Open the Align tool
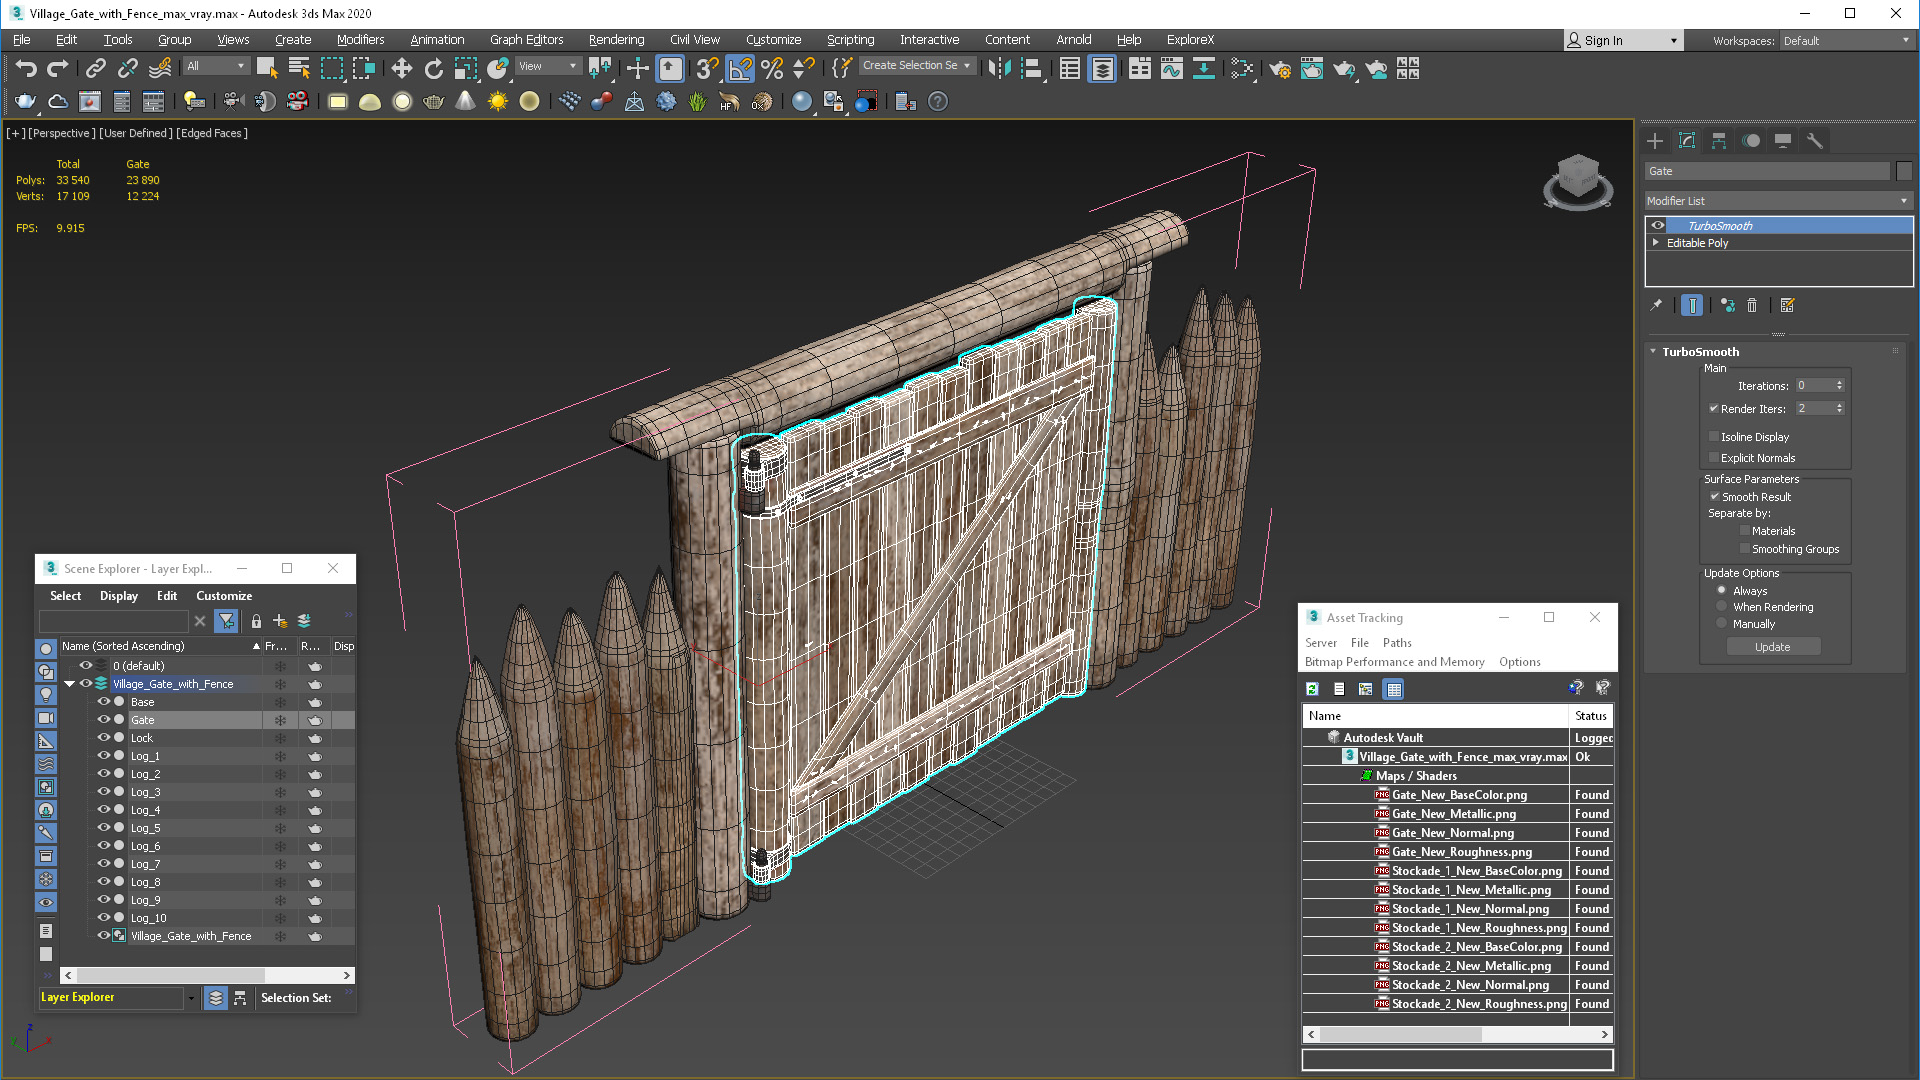This screenshot has height=1080, width=1920. point(1031,68)
